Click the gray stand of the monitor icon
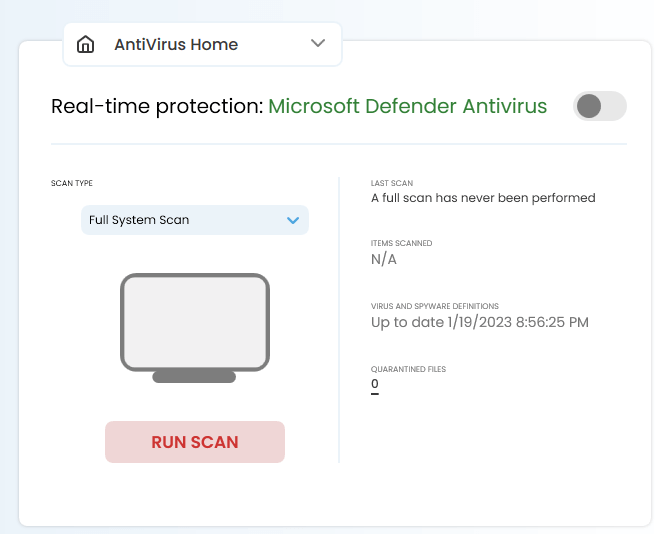Screen dimensions: 658x534 [x=194, y=377]
